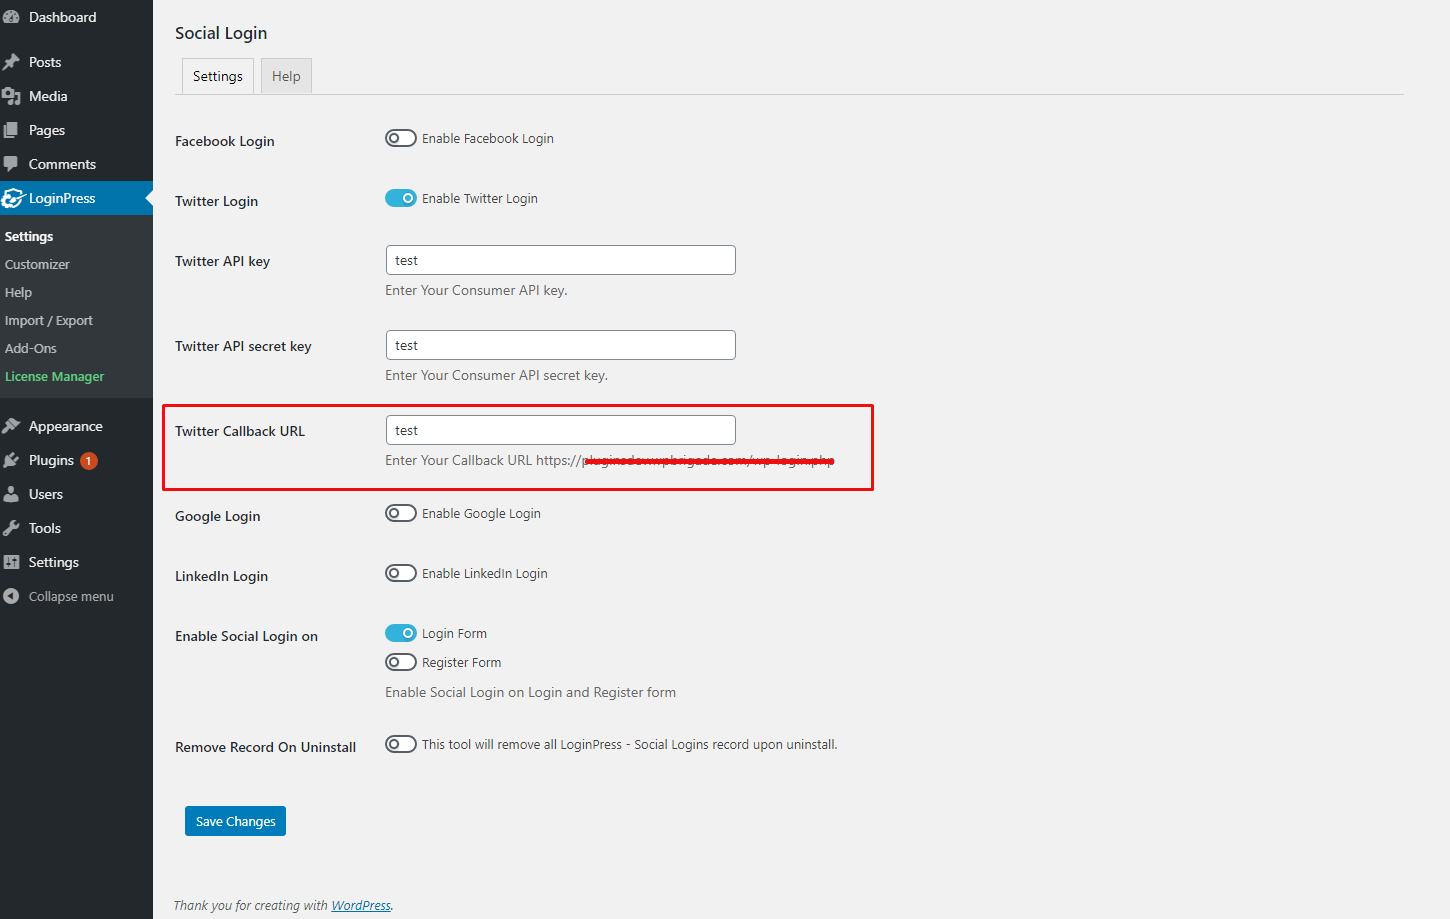The height and width of the screenshot is (919, 1450).
Task: Click the Tools wrench icon
Action: [x=11, y=528]
